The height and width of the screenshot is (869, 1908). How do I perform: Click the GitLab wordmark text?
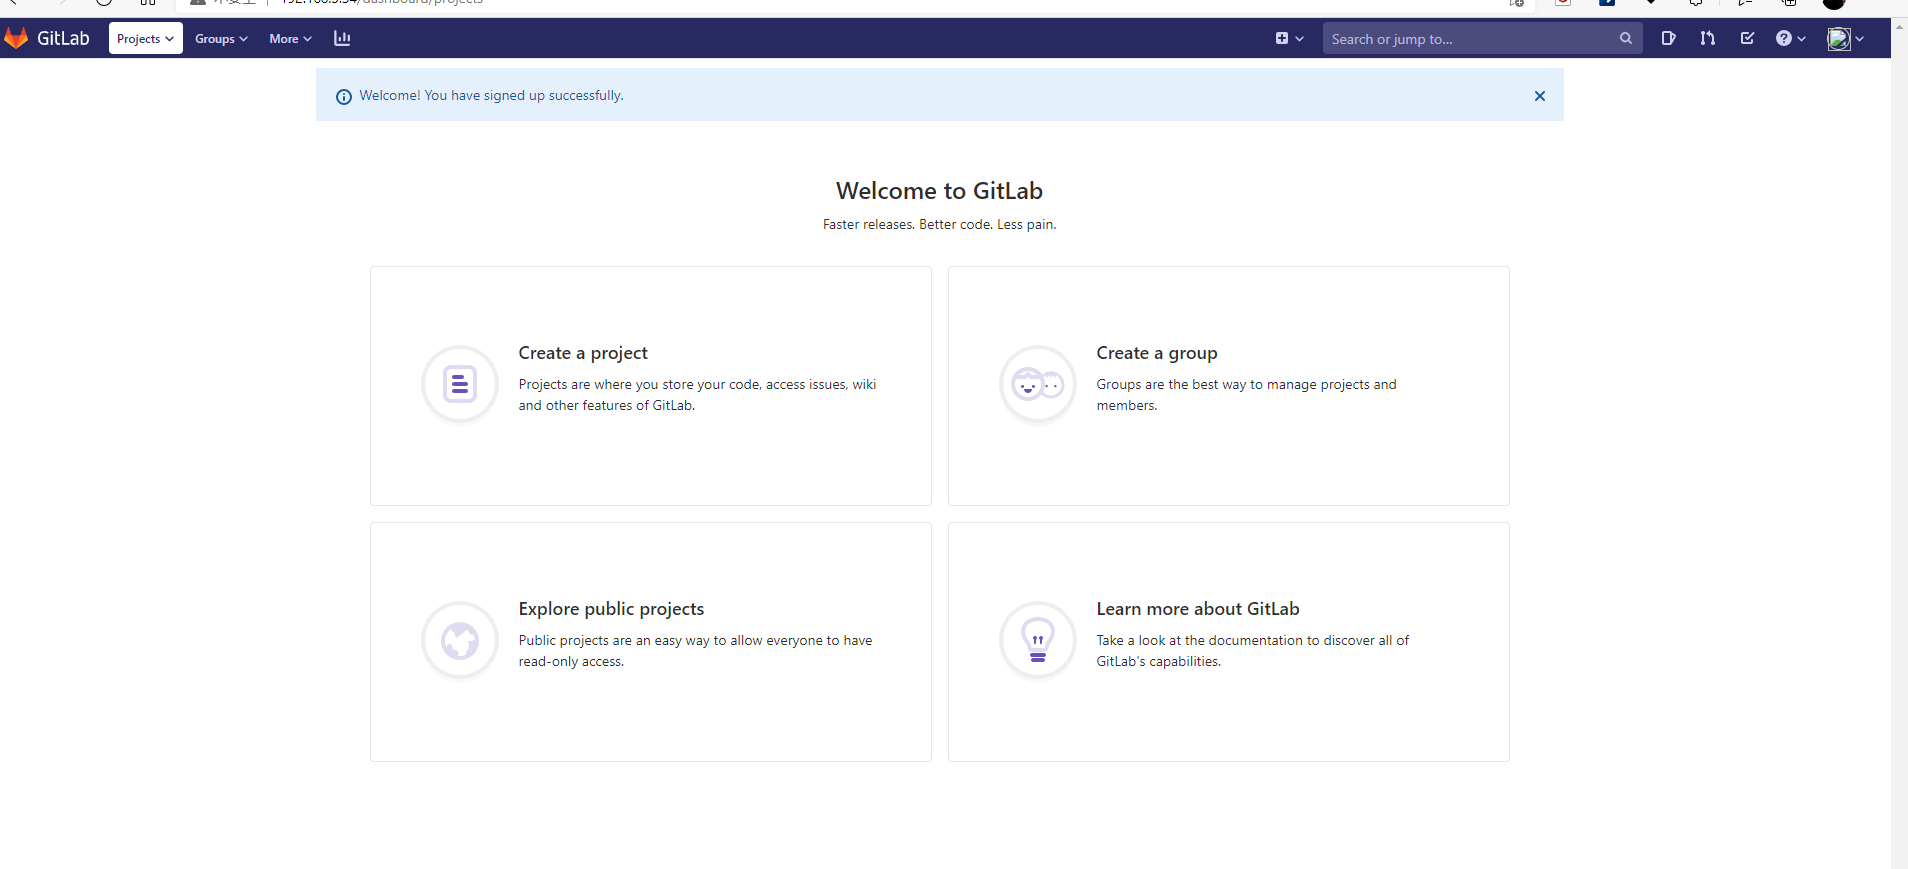[63, 38]
